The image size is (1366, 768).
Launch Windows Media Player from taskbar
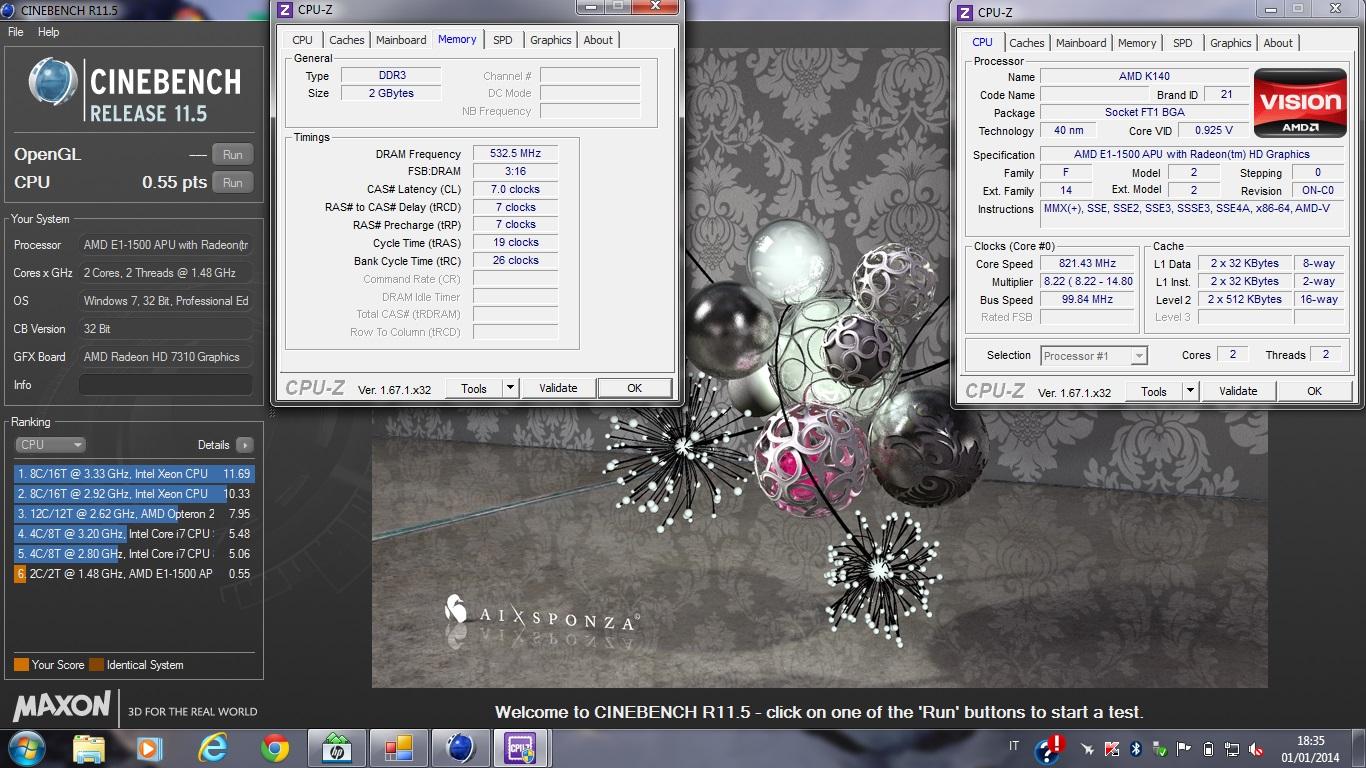click(149, 748)
